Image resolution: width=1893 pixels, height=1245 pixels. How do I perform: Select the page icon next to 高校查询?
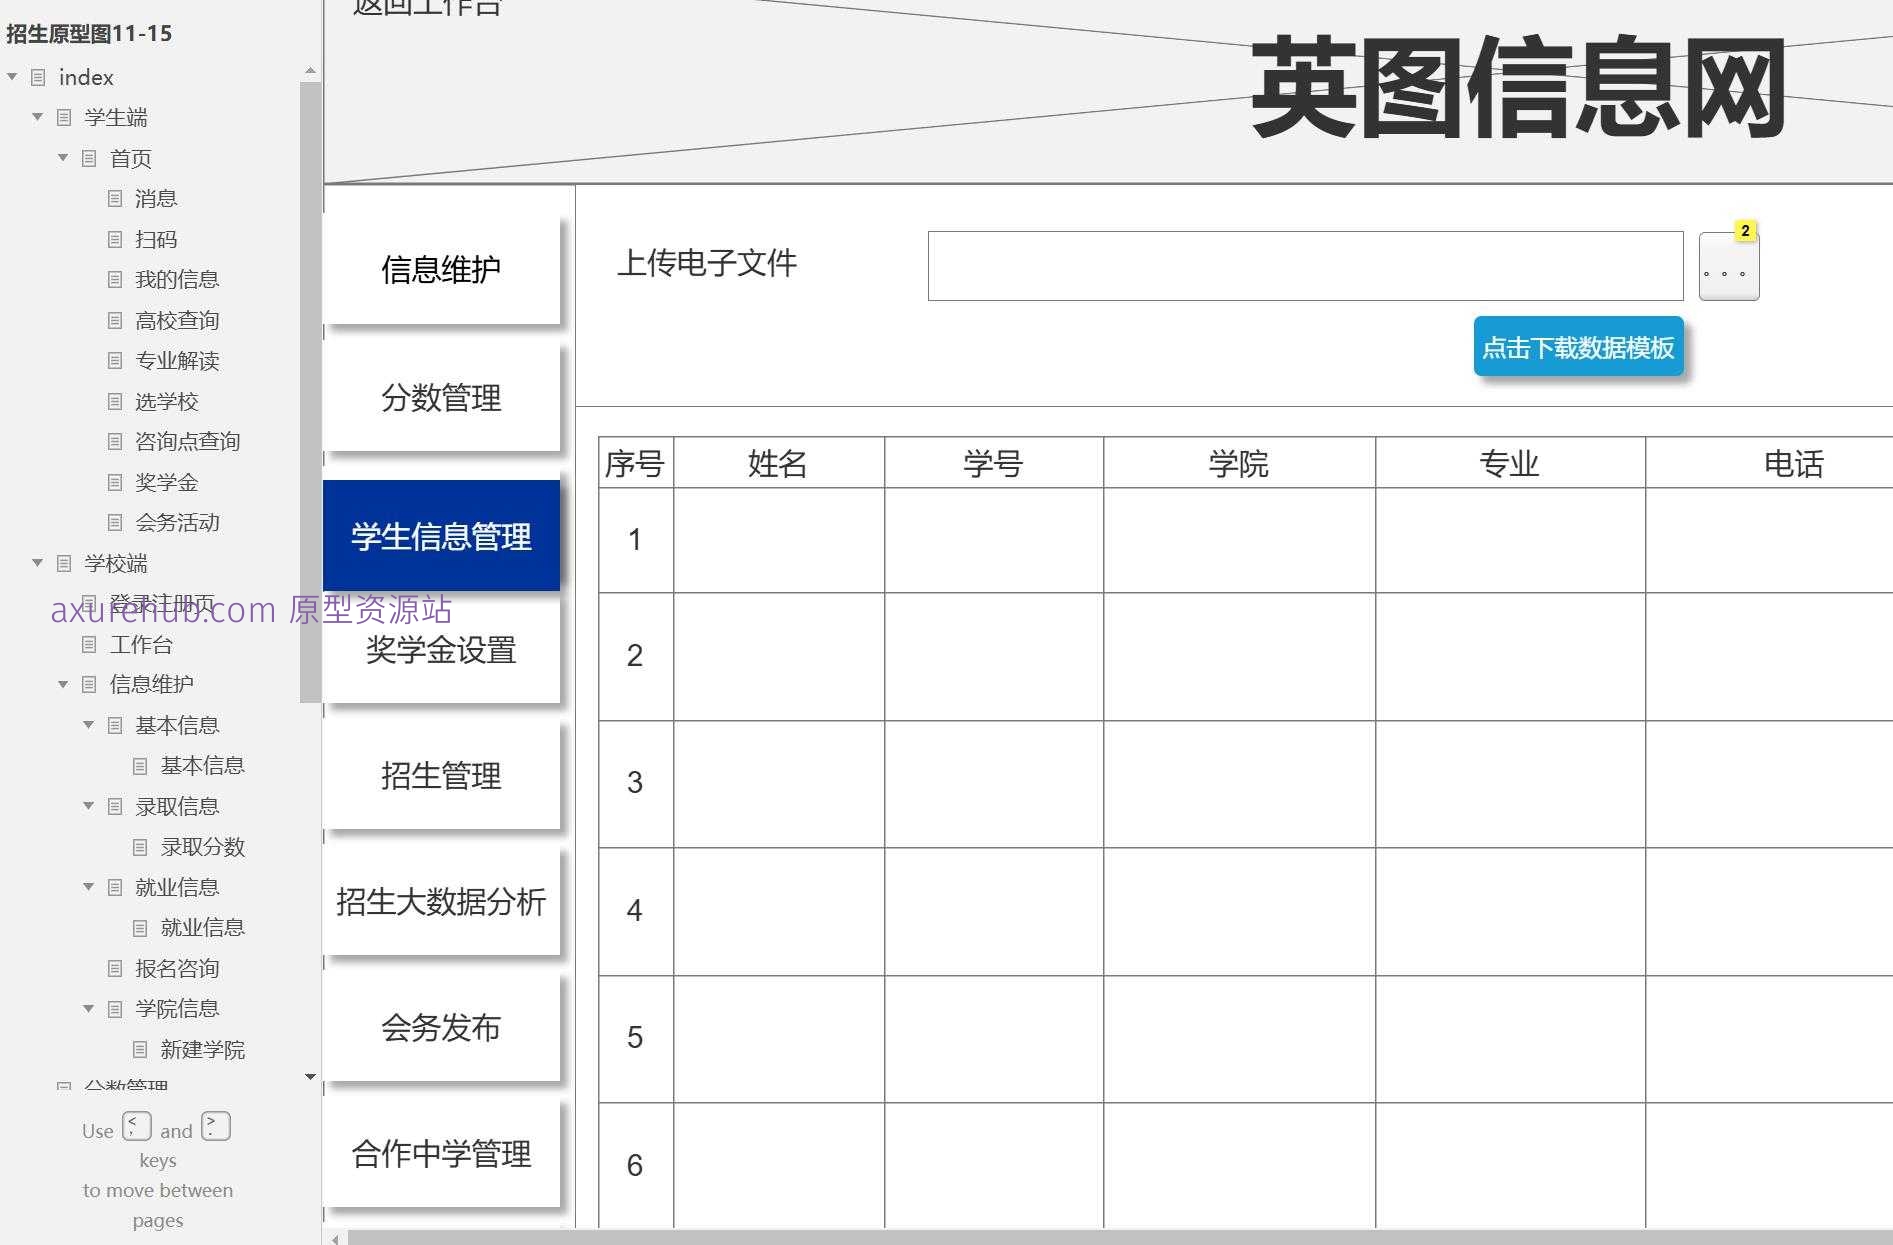(x=114, y=320)
